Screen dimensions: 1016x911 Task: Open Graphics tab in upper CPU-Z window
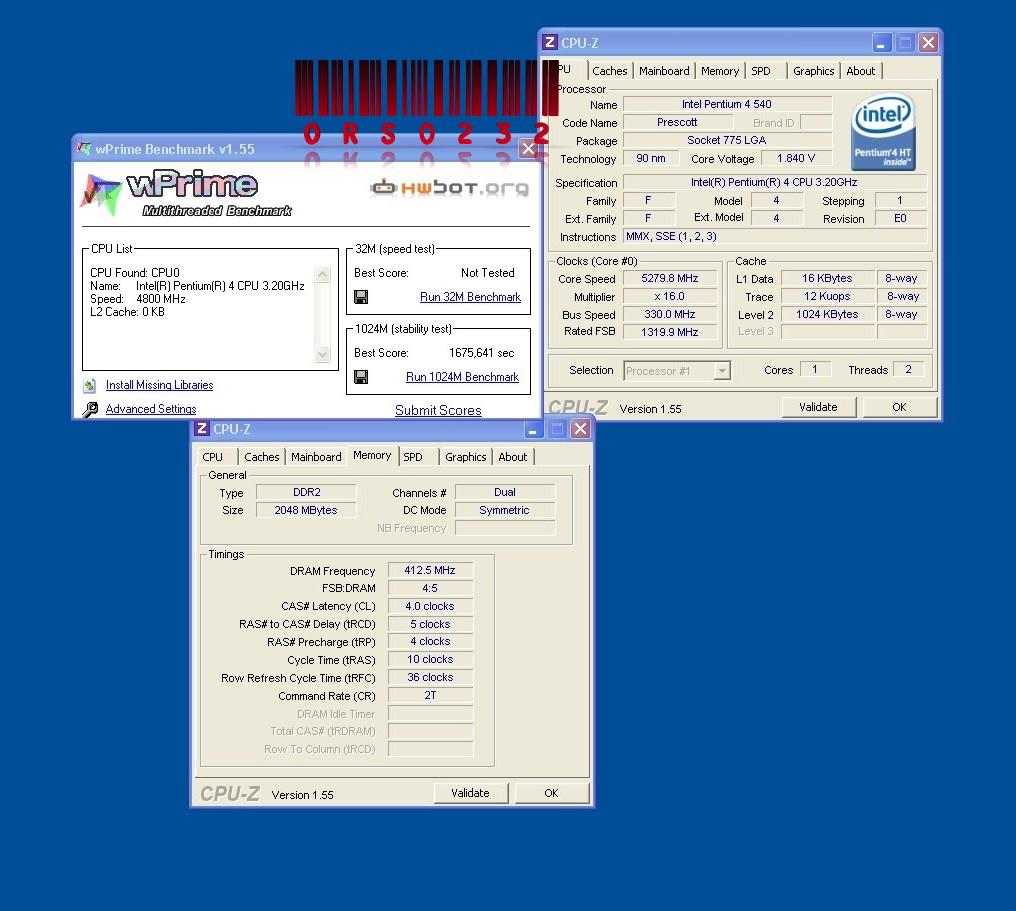pos(813,71)
